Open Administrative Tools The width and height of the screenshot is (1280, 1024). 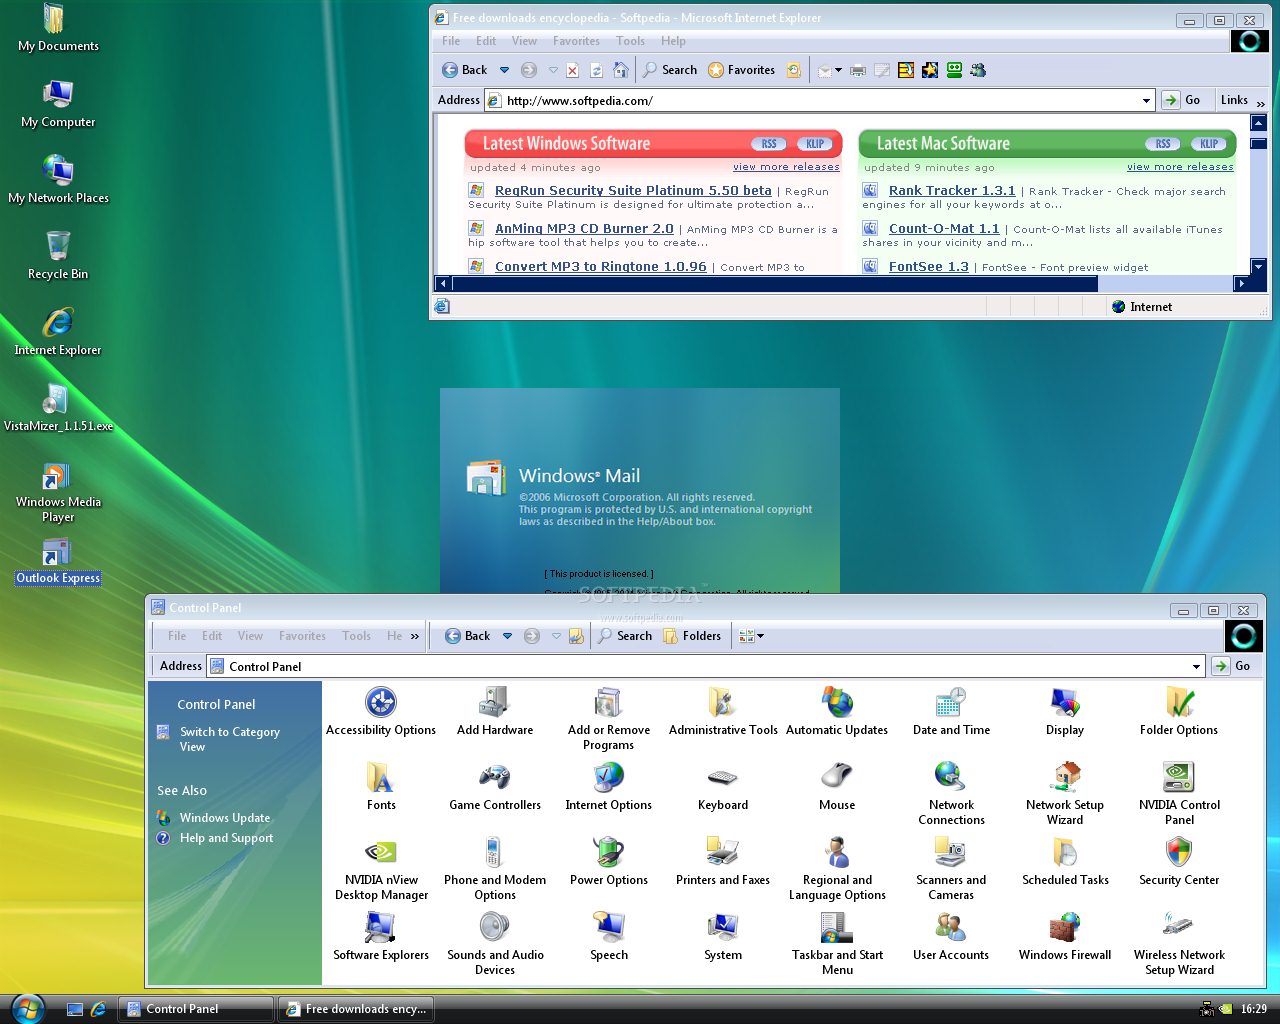[x=723, y=712]
